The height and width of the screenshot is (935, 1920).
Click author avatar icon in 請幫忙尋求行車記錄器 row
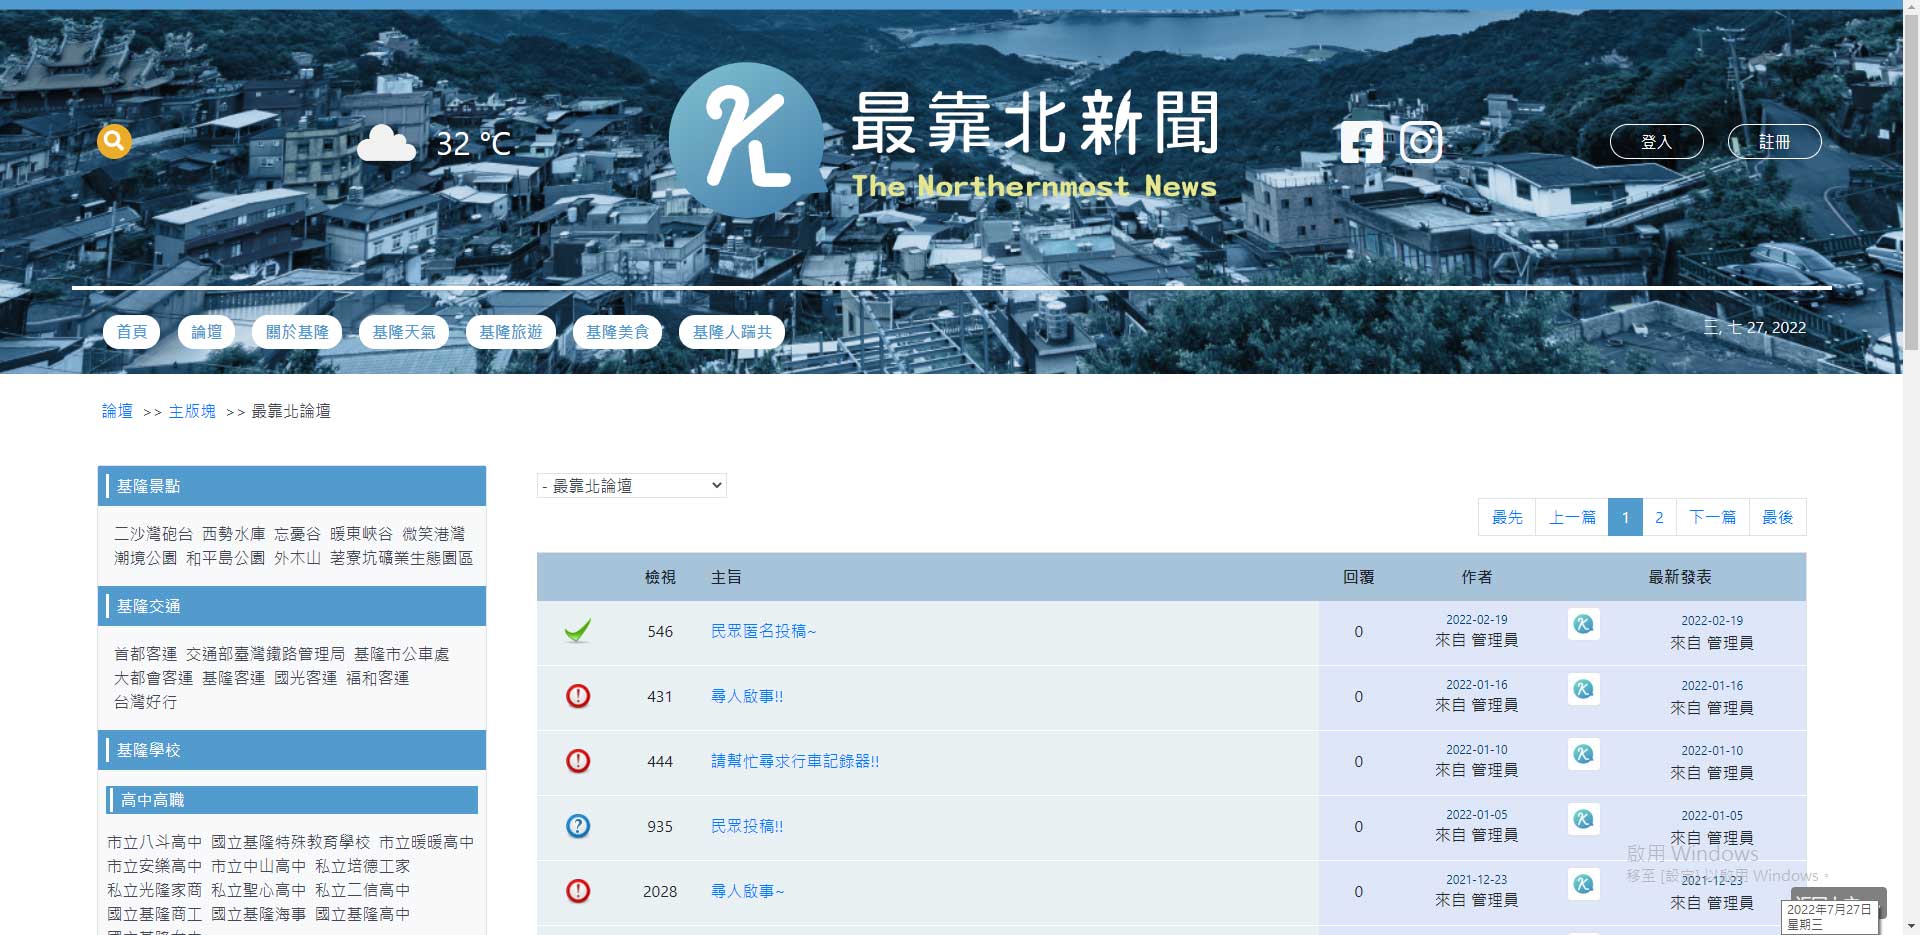(1583, 754)
